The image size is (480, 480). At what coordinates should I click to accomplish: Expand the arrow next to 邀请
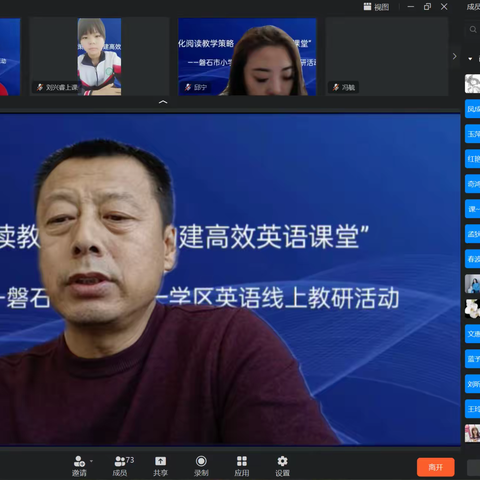coord(91,461)
